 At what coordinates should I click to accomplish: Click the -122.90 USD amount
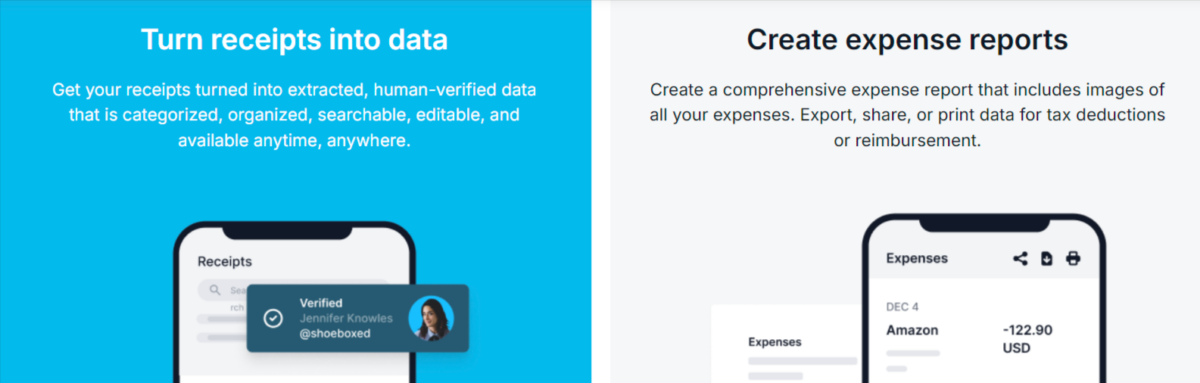click(x=1027, y=339)
